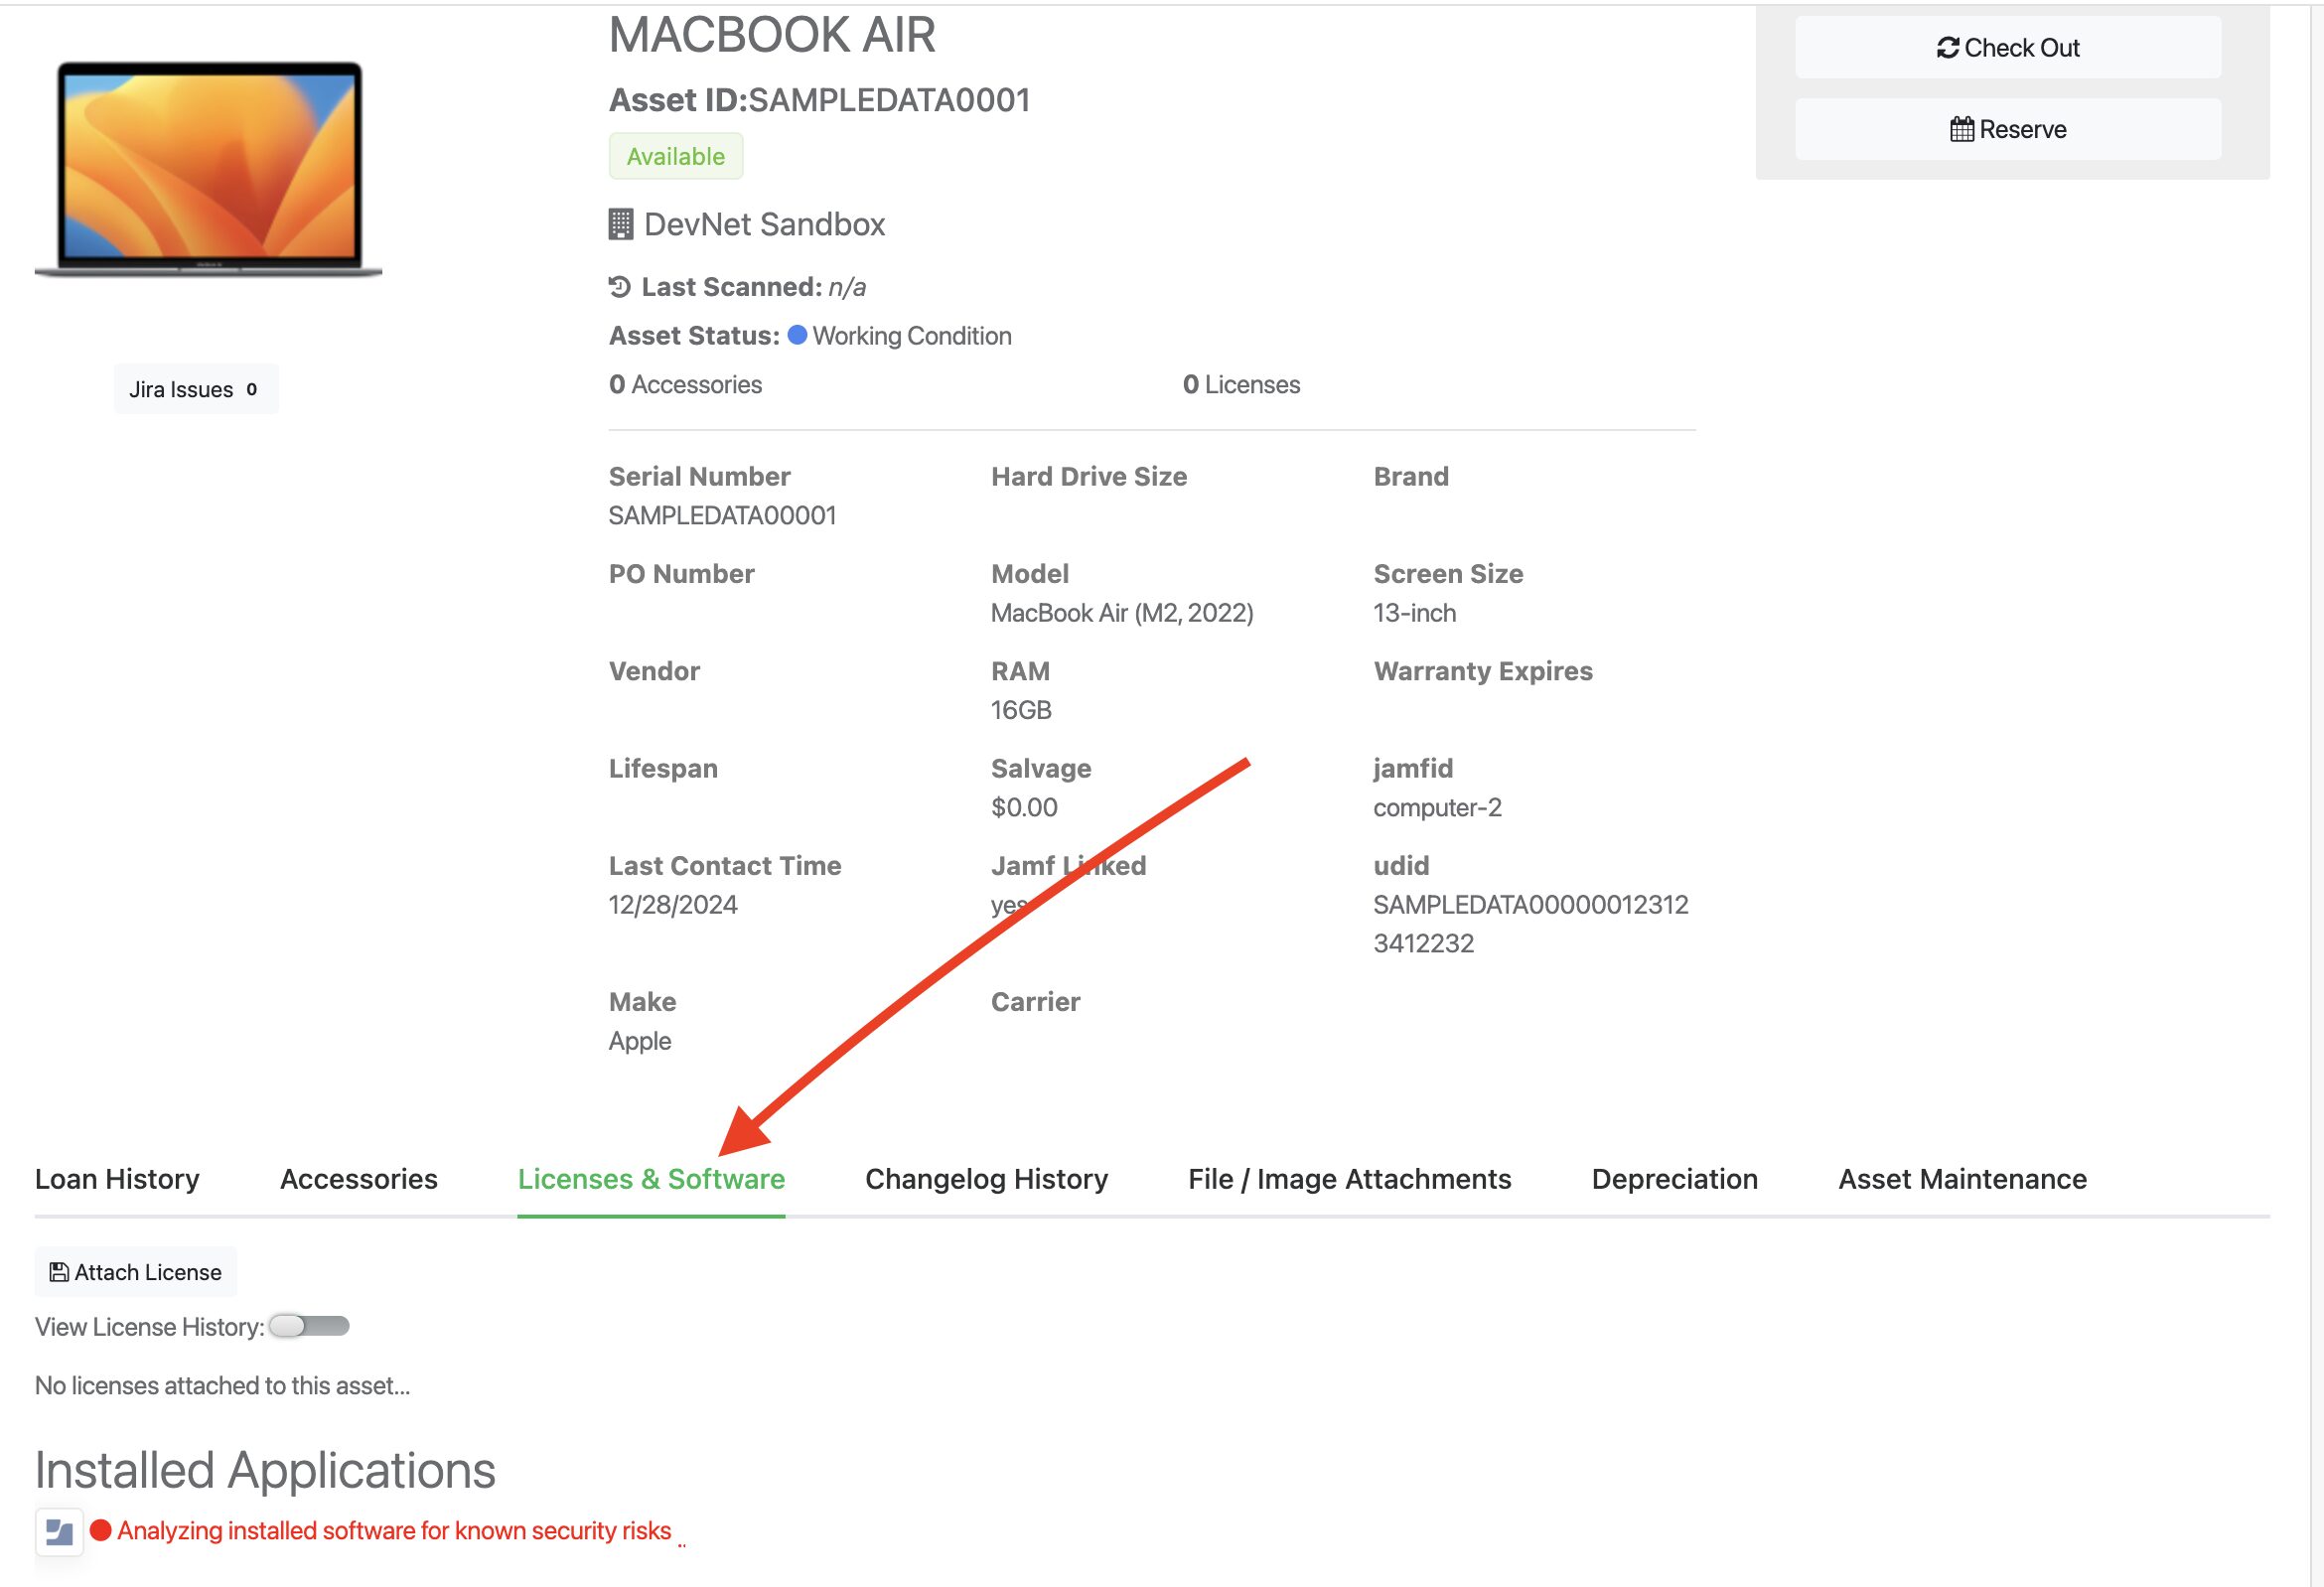The width and height of the screenshot is (2324, 1587).
Task: Click the Warranty Expires label
Action: click(x=1483, y=670)
